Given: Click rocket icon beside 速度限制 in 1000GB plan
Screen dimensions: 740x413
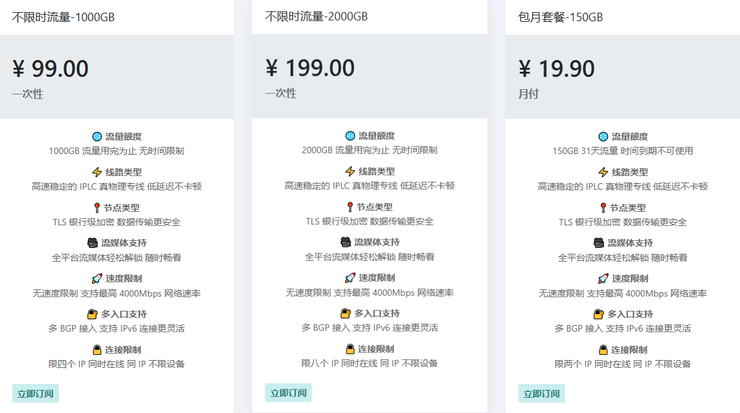Looking at the screenshot, I should click(x=97, y=278).
